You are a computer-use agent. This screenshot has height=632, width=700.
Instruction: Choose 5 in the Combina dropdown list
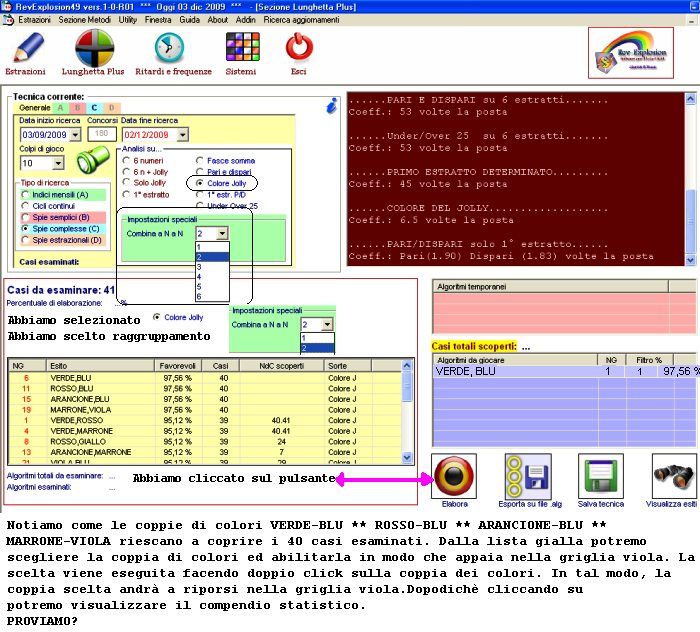[212, 287]
